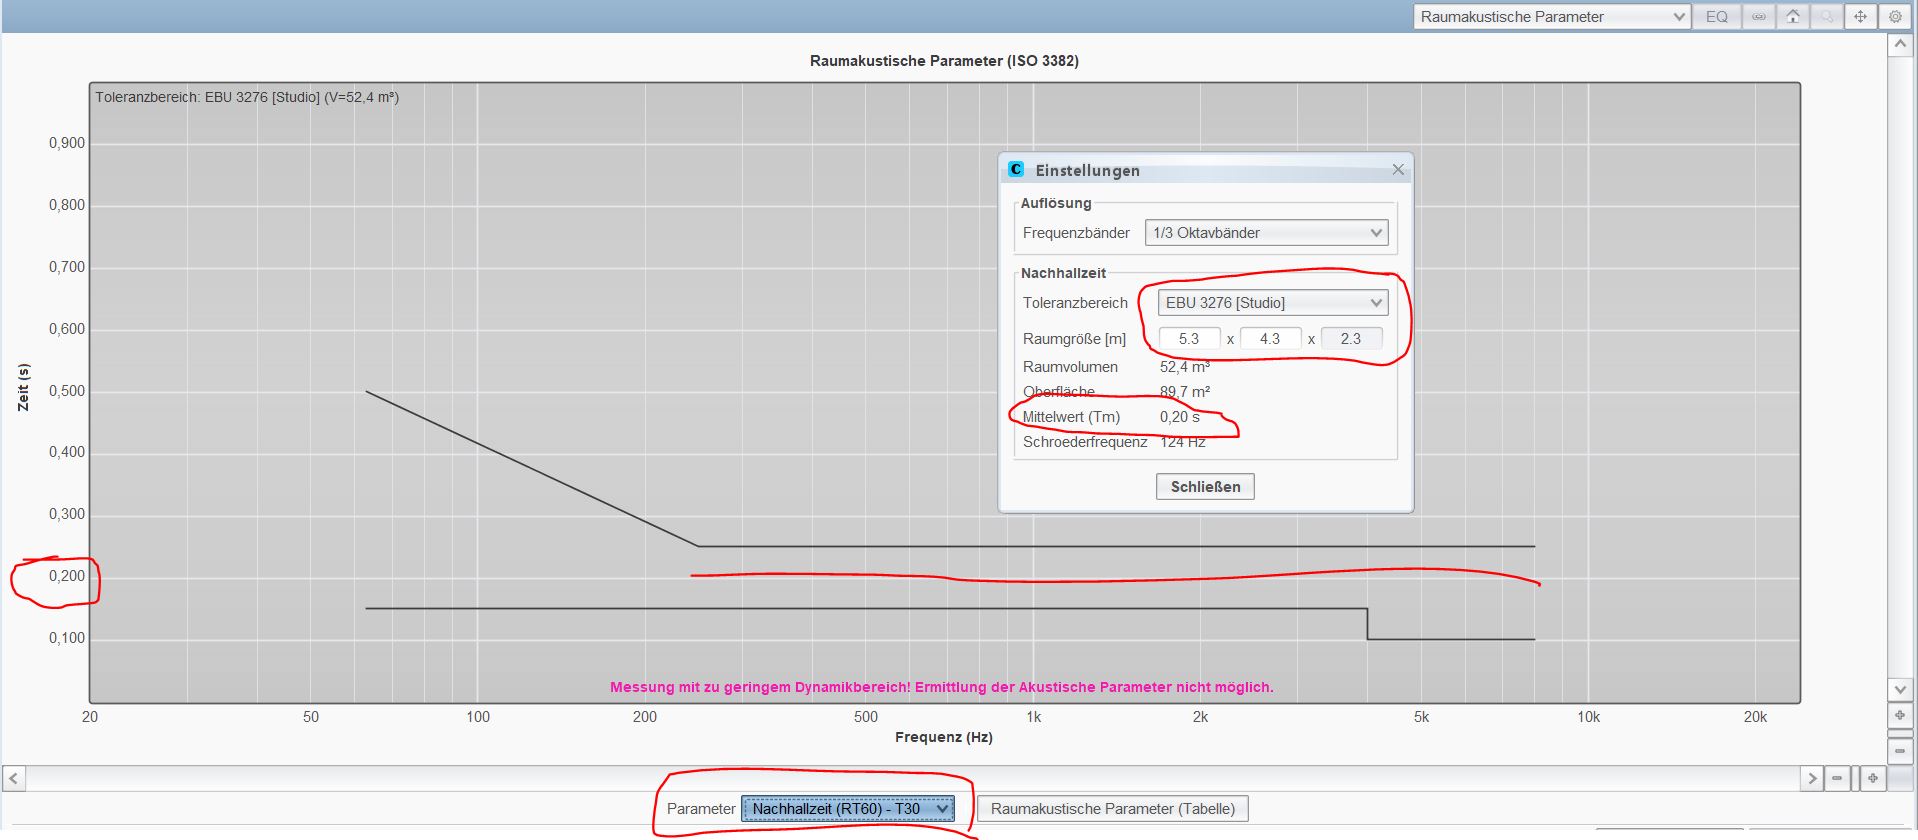
Task: Zoom in vertically with the plus button
Action: pyautogui.click(x=1900, y=716)
